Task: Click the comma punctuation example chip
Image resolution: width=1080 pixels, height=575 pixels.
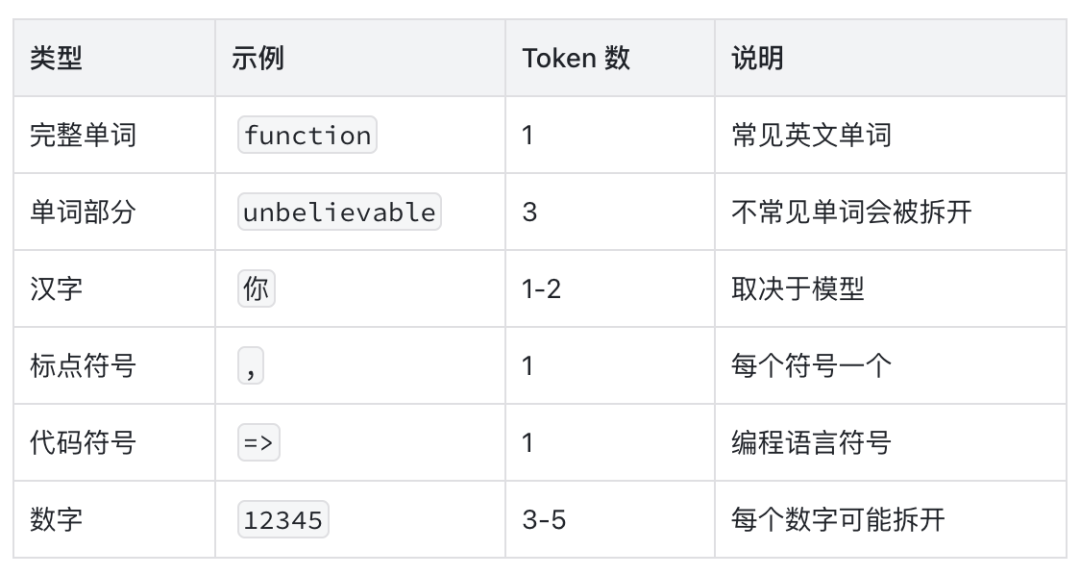Action: point(250,367)
